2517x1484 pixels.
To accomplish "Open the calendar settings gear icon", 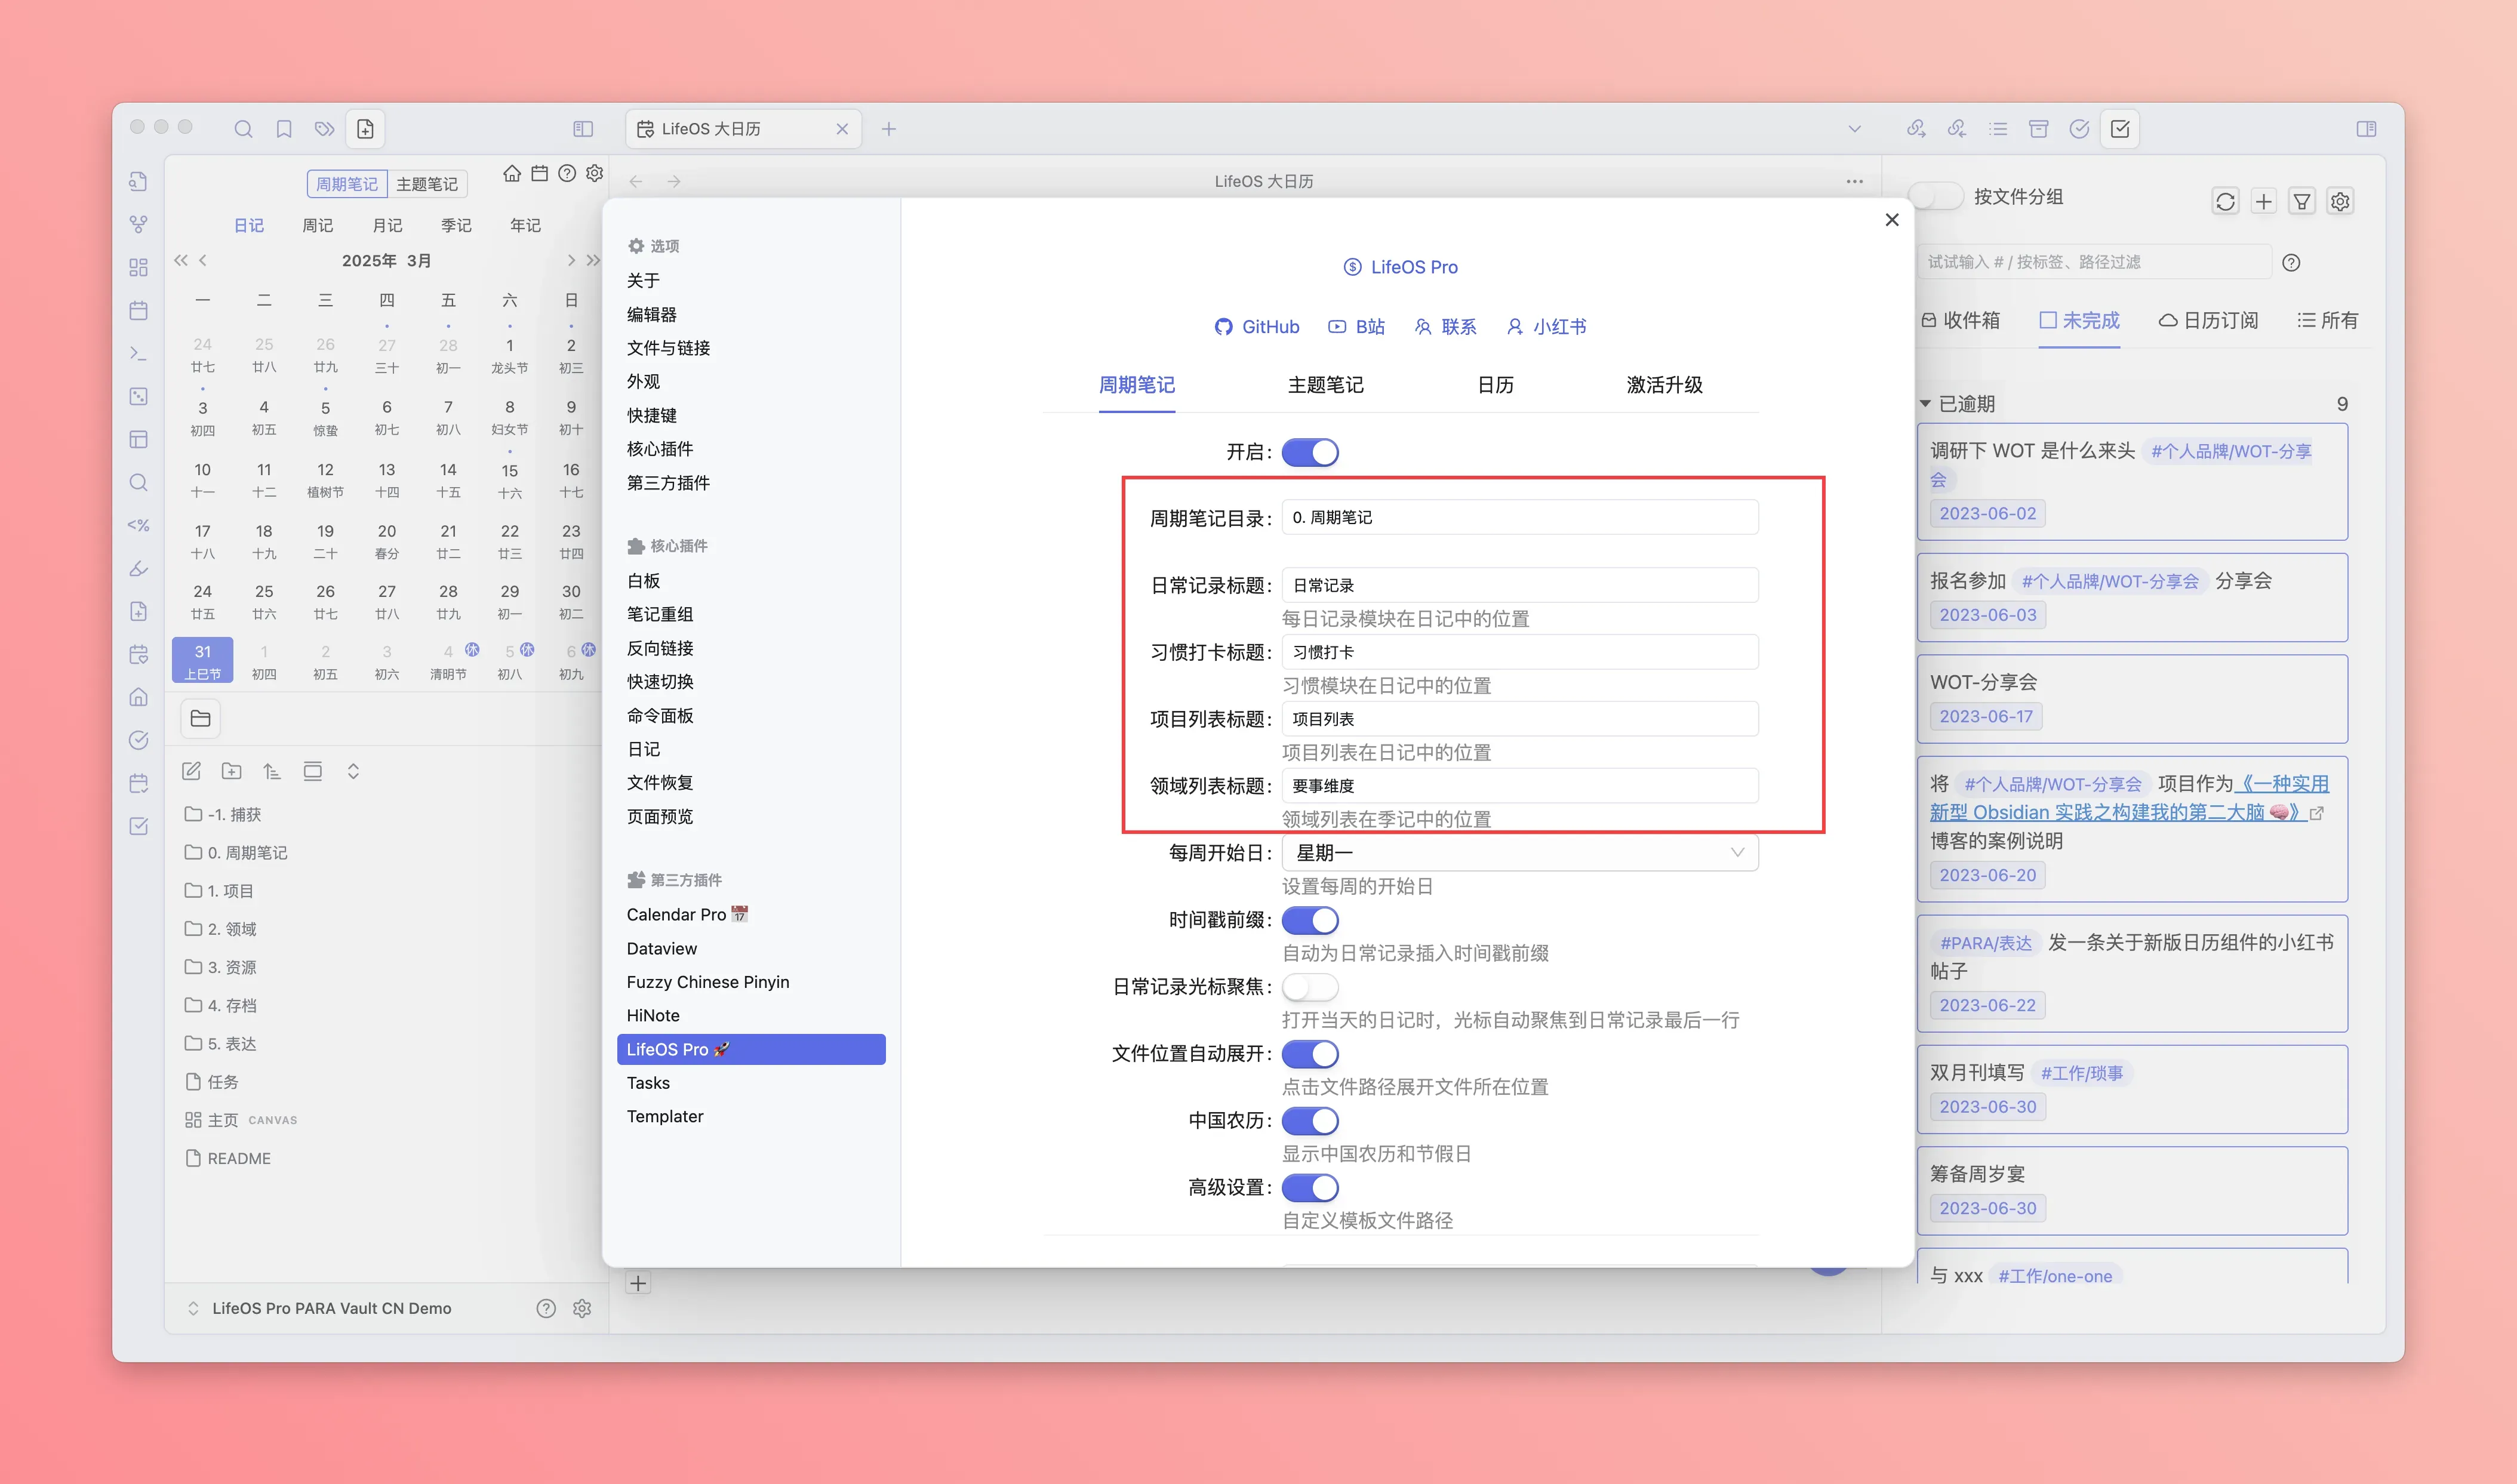I will coord(595,174).
